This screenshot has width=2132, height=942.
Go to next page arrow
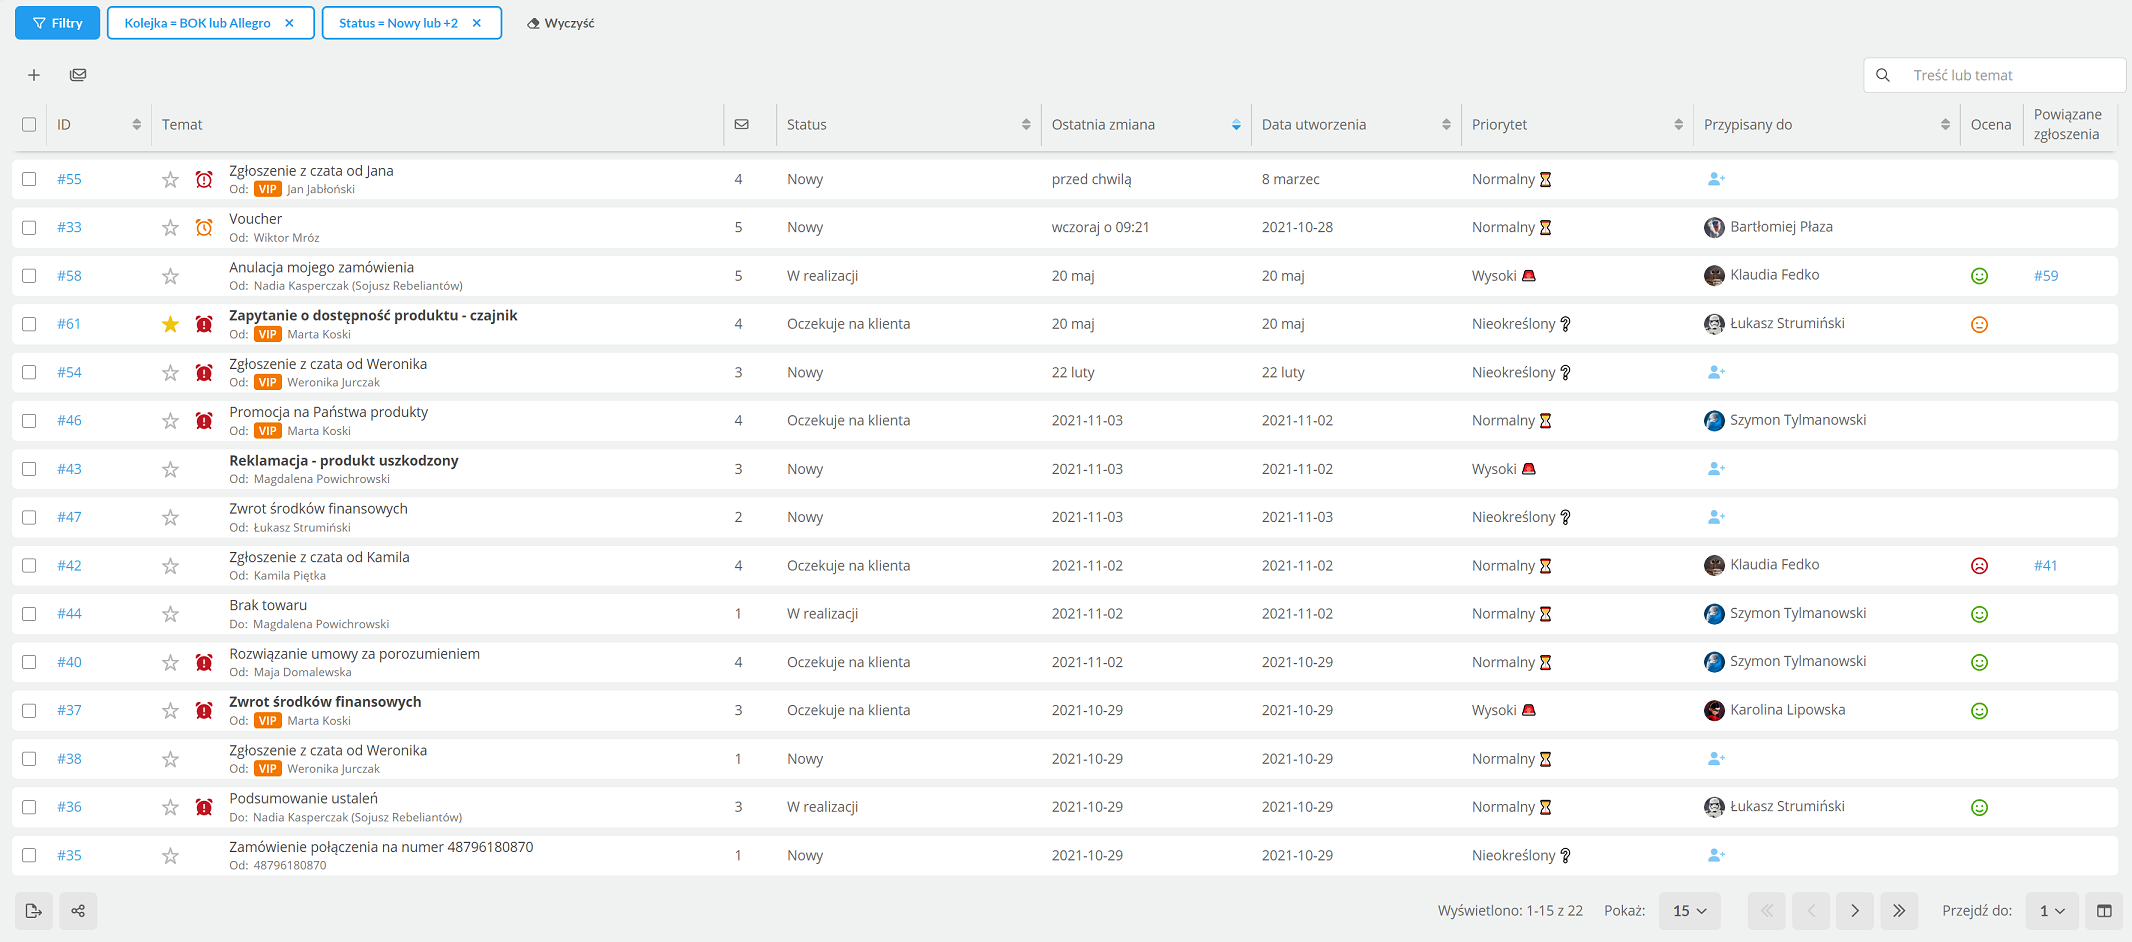point(1855,911)
